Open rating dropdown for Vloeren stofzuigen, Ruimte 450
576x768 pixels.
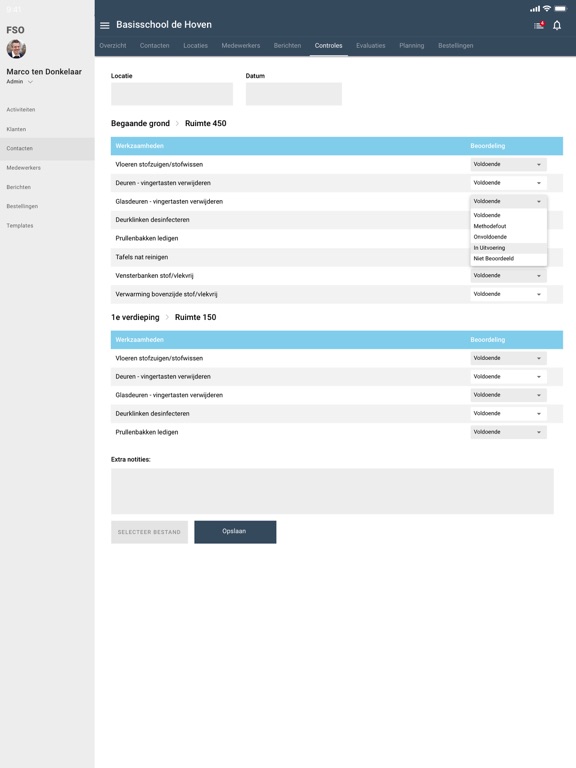pos(508,165)
